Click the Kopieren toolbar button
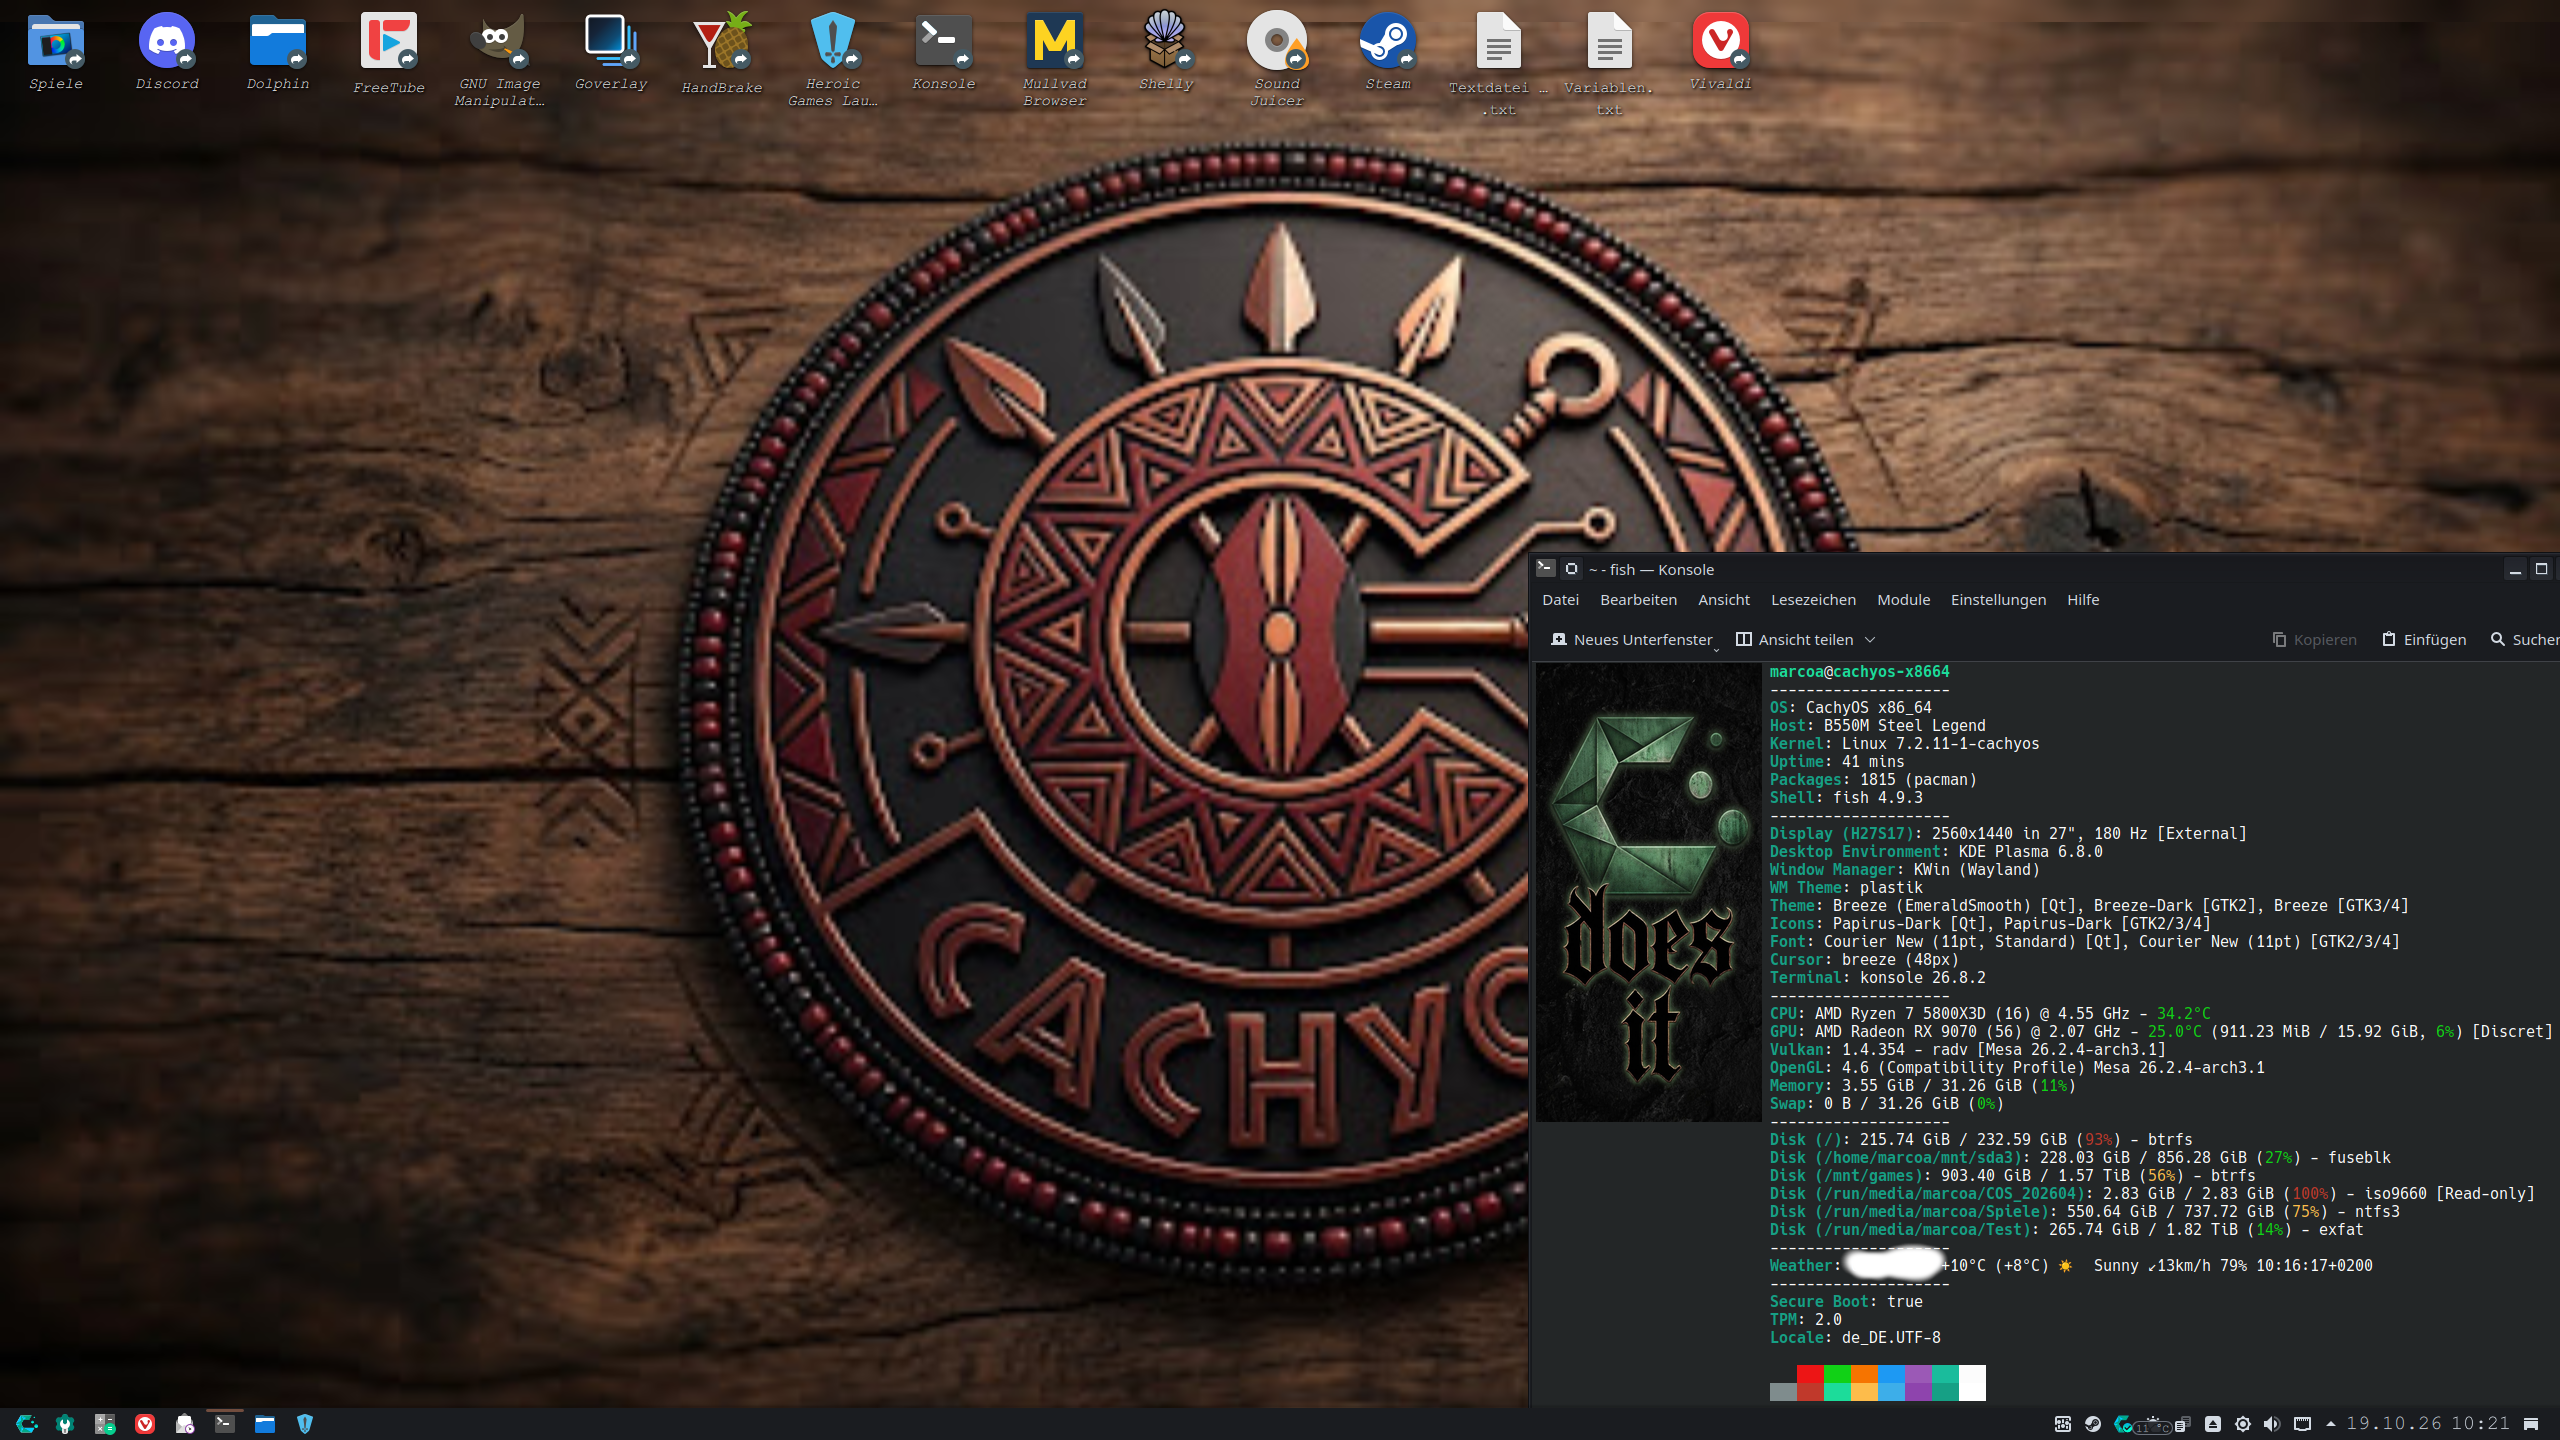Image resolution: width=2560 pixels, height=1440 pixels. pos(2314,640)
